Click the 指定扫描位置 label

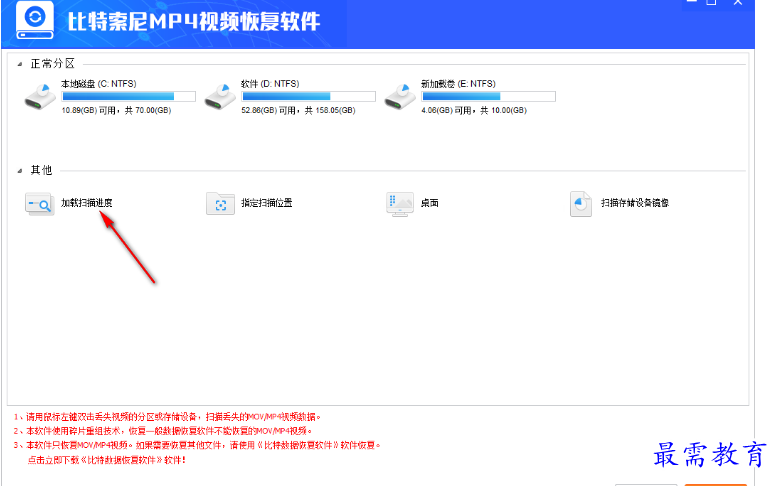(267, 203)
